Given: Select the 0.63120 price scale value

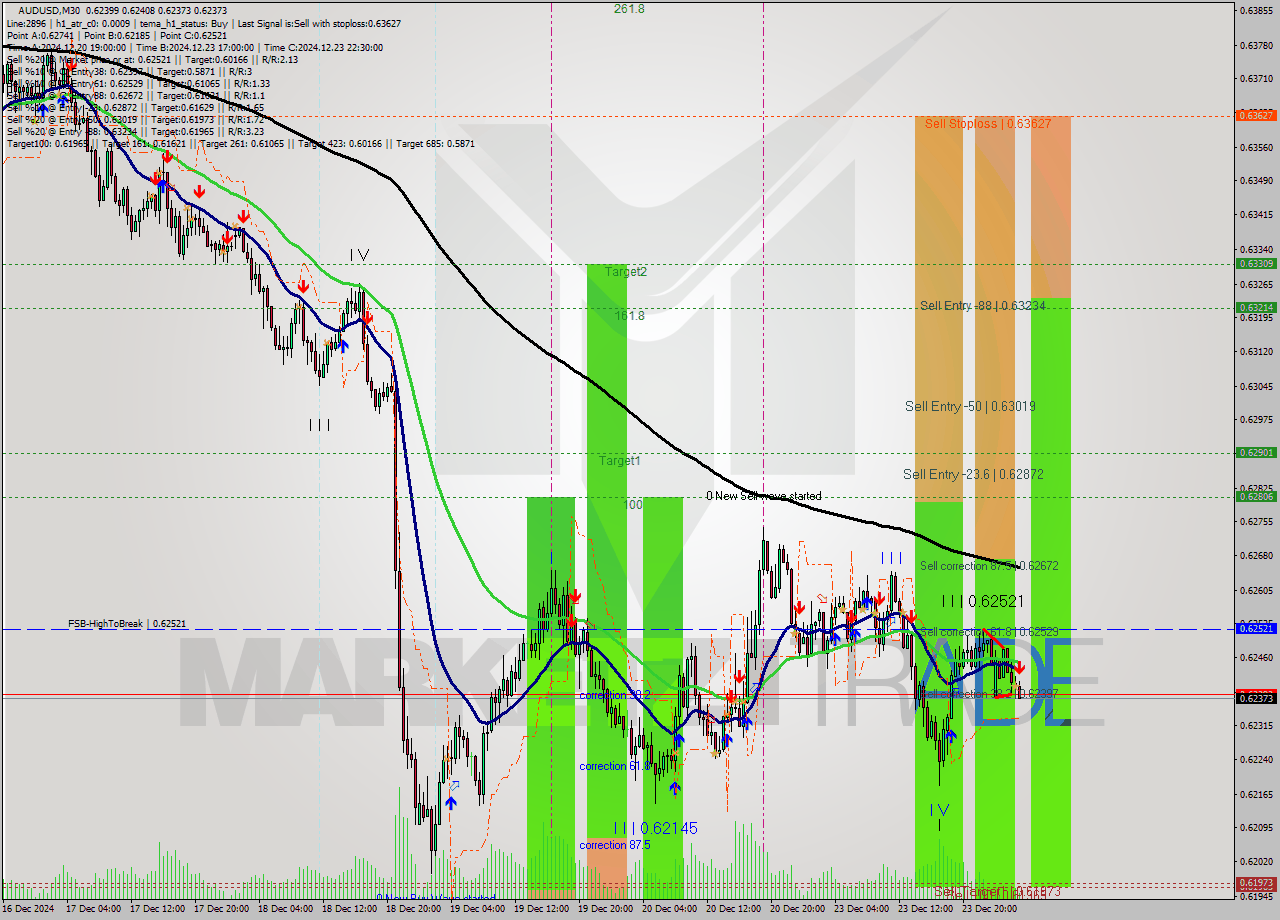Looking at the screenshot, I should tap(1256, 351).
